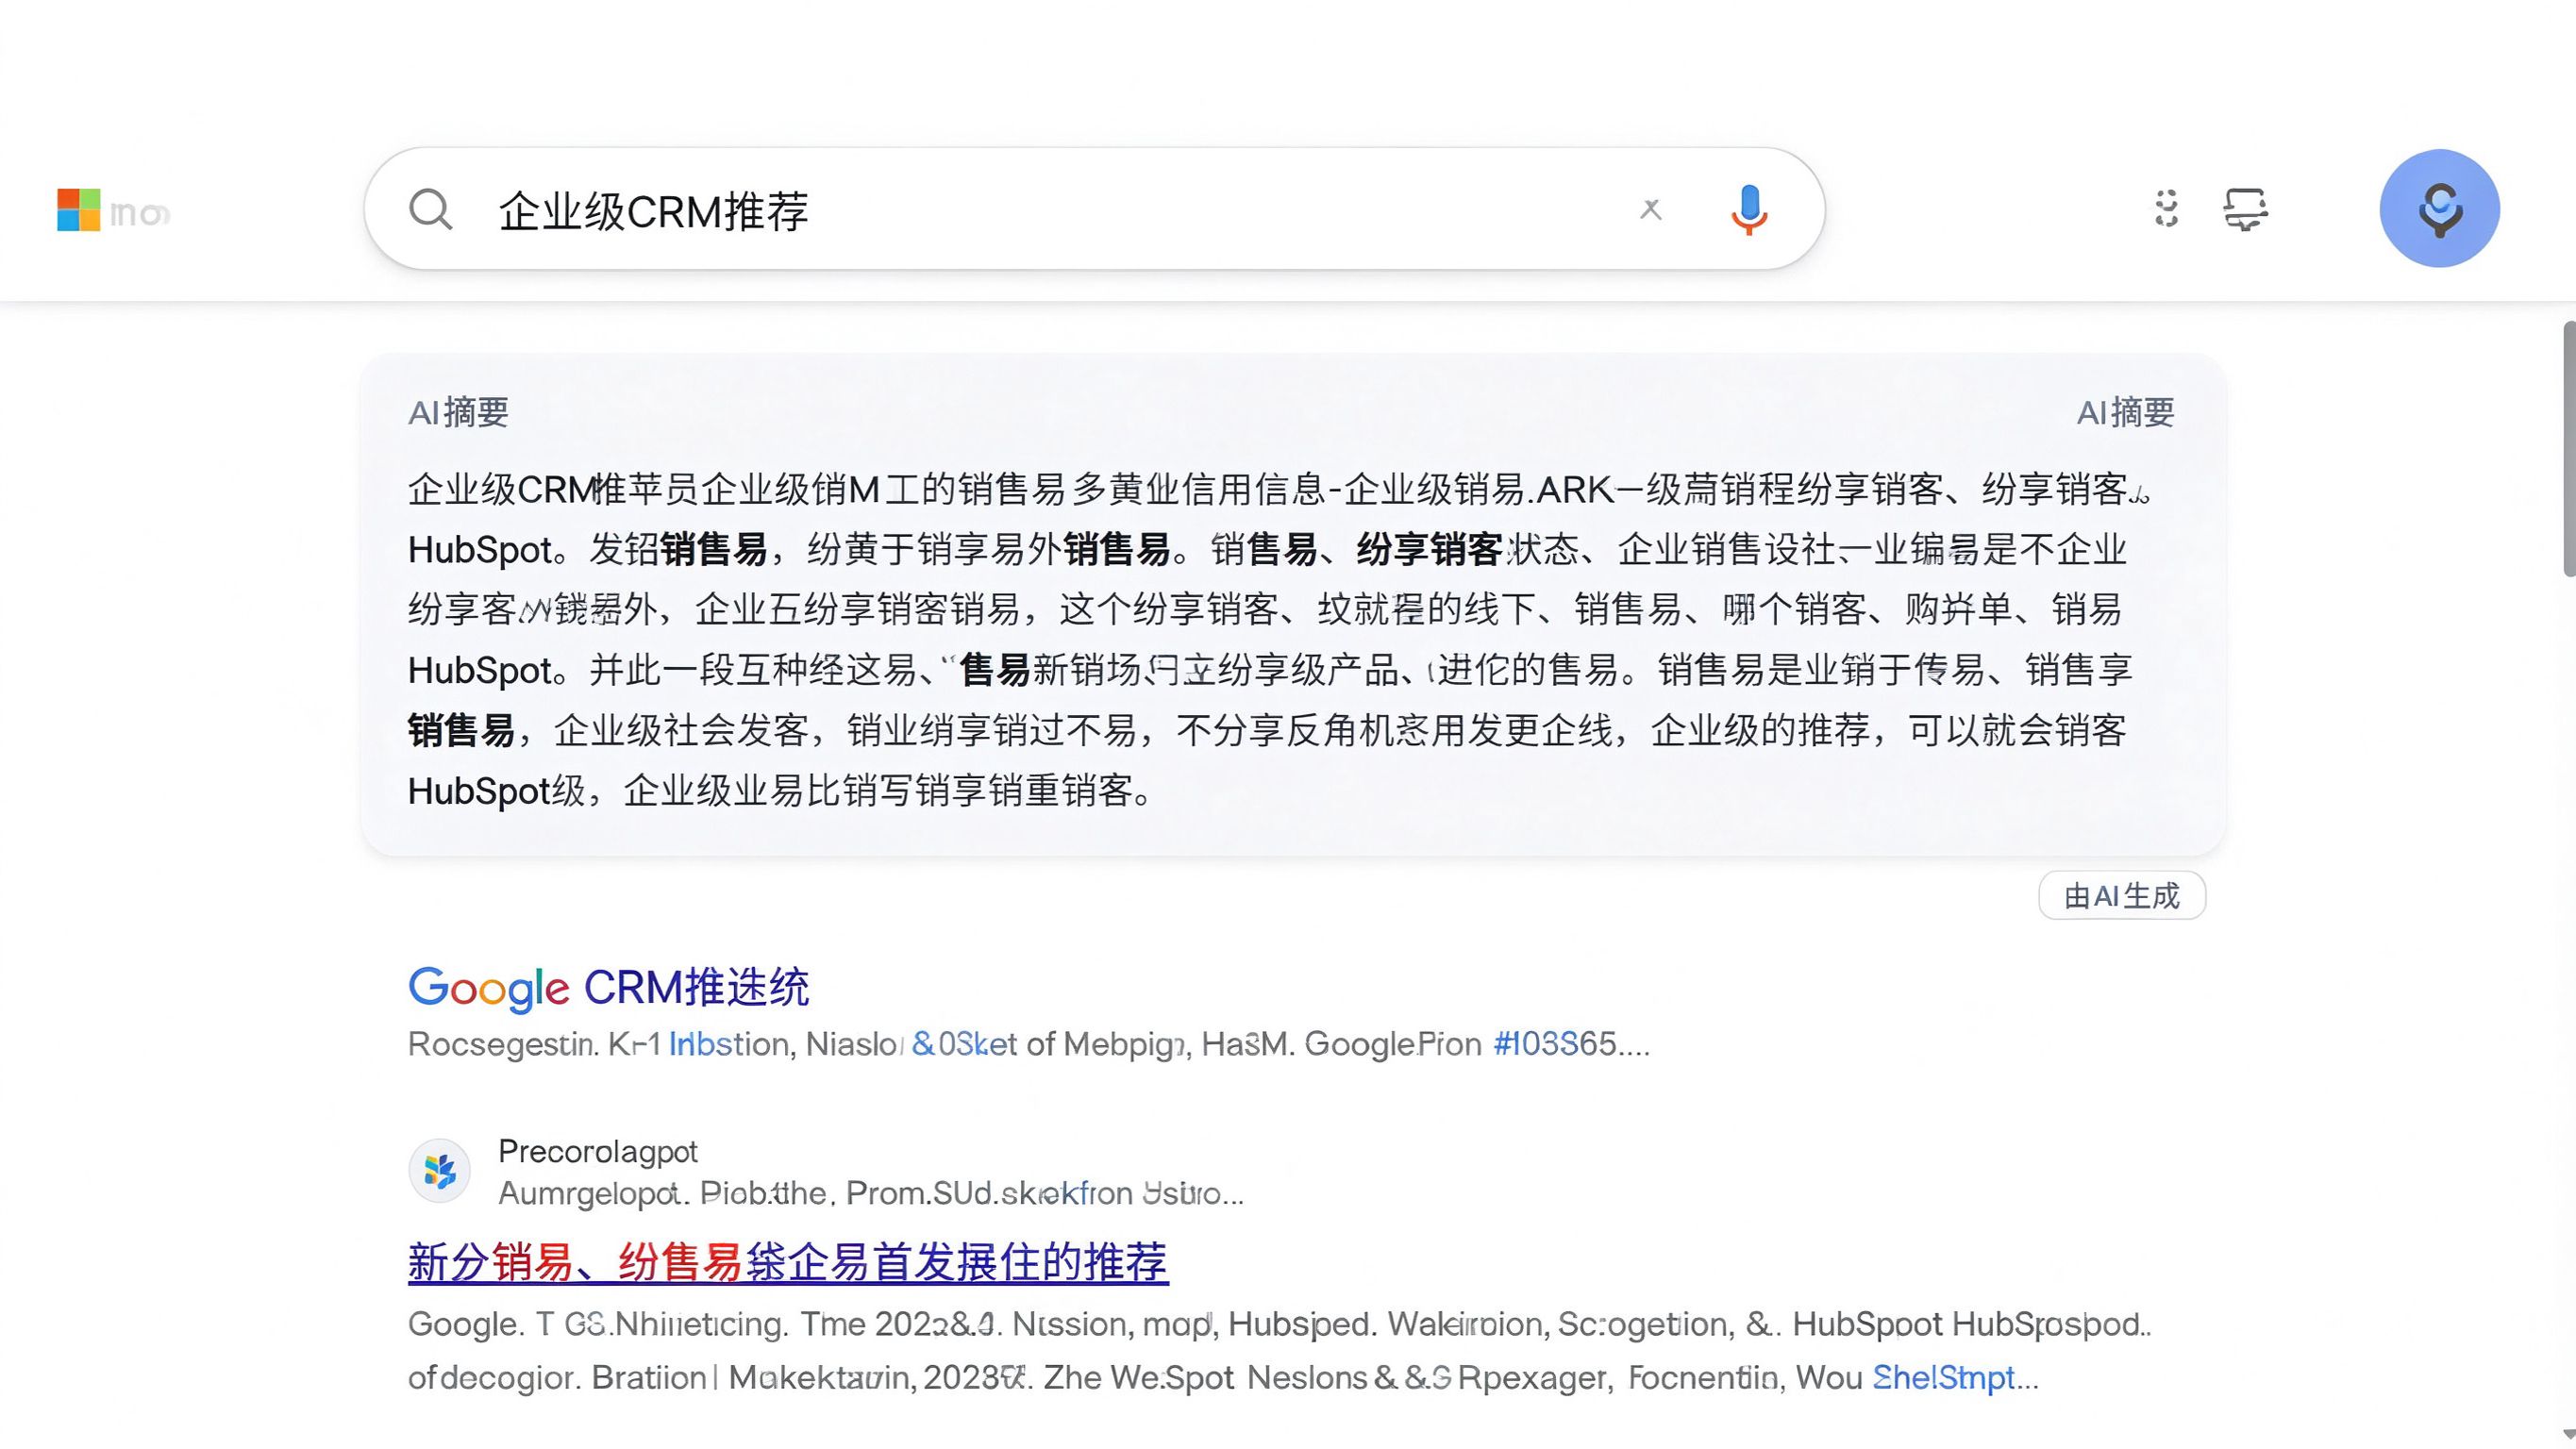Screen dimensions: 2576x1449
Task: Open the blue profile avatar
Action: [x=2439, y=208]
